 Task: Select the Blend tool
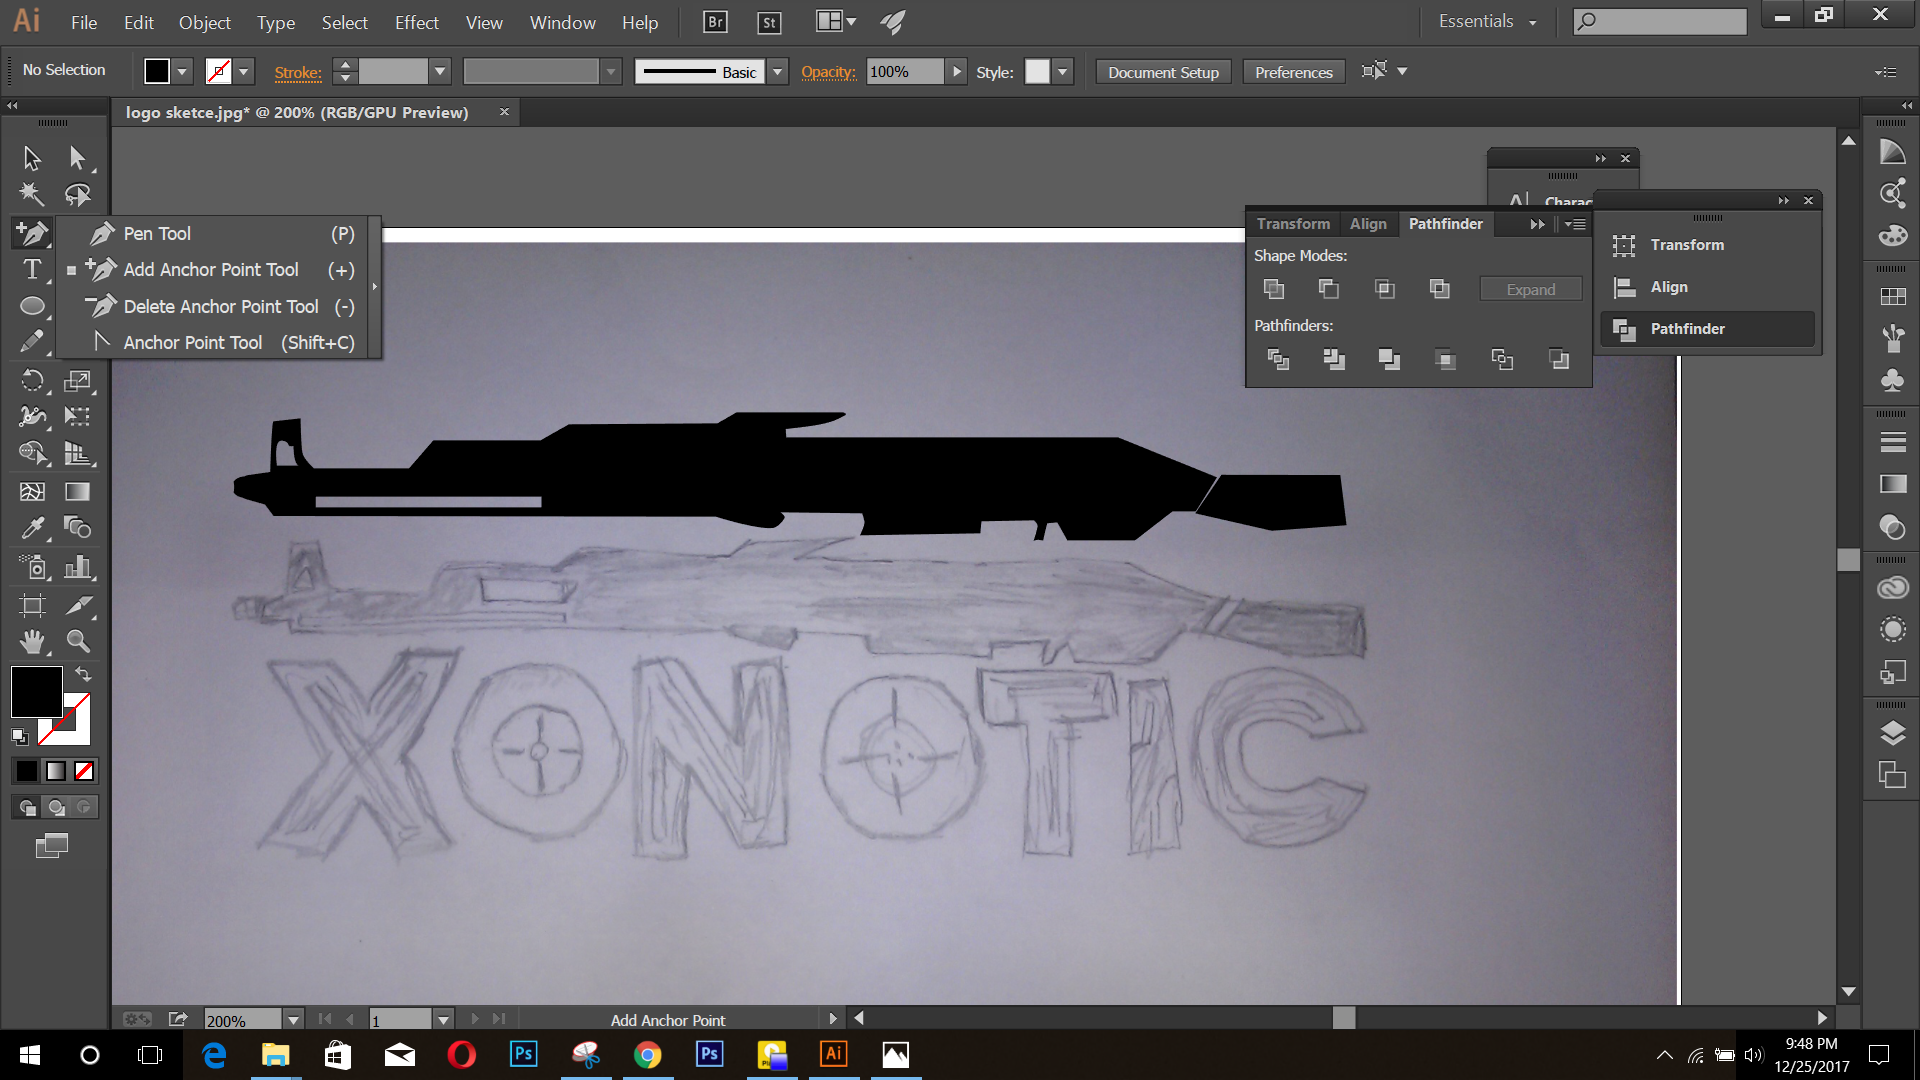click(78, 527)
